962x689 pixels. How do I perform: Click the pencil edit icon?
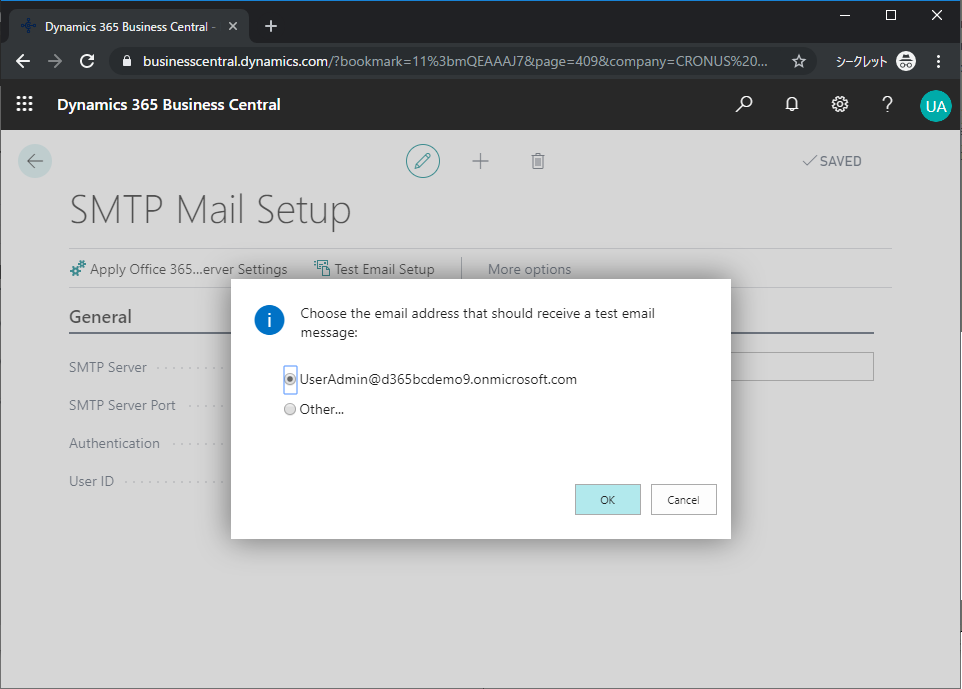tap(423, 161)
